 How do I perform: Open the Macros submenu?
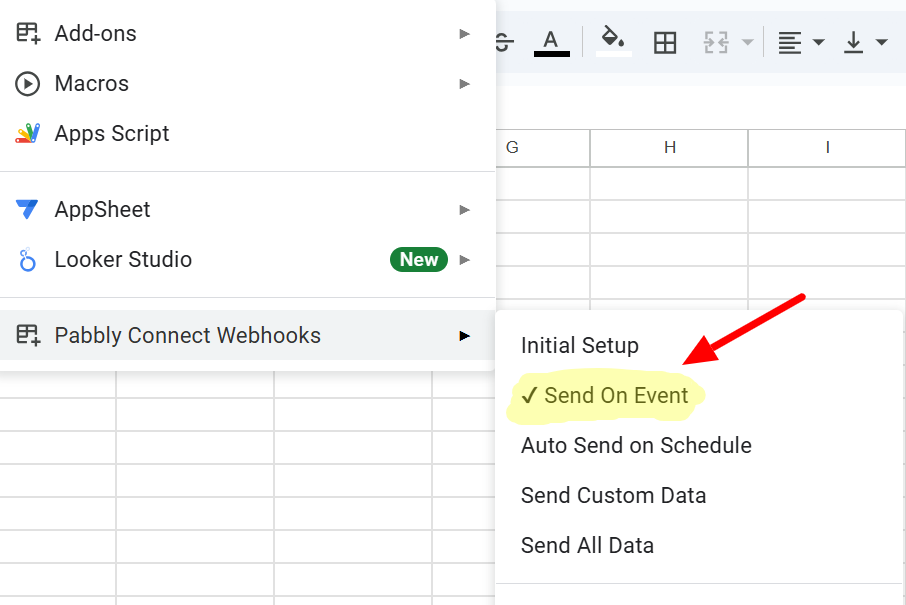[x=91, y=83]
